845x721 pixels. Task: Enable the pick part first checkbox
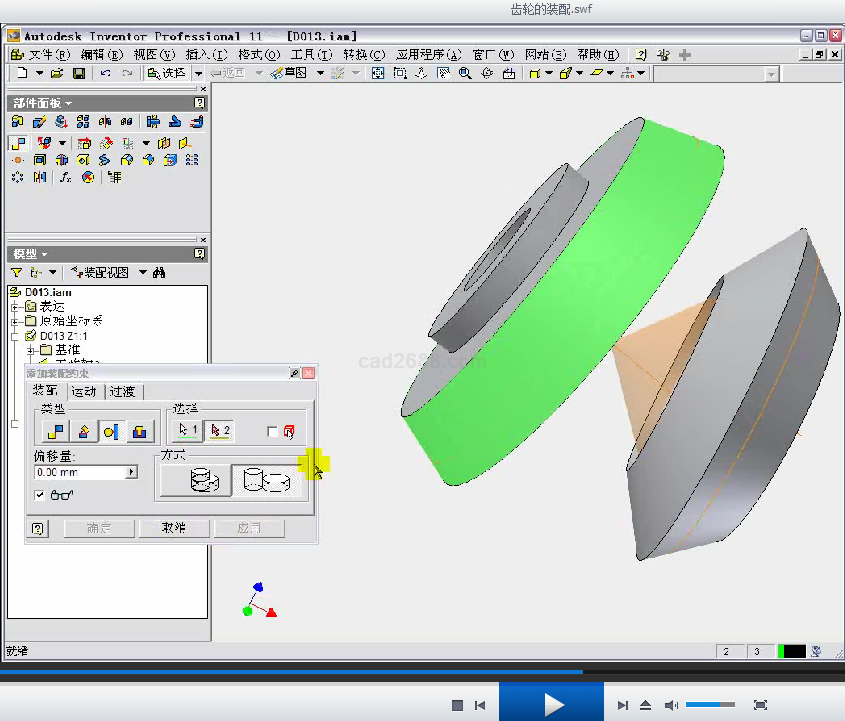pyautogui.click(x=273, y=432)
